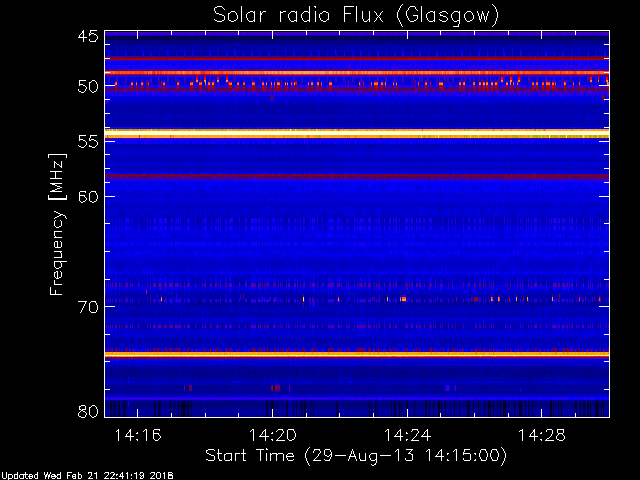Image resolution: width=640 pixels, height=480 pixels.
Task: Click the y-axis tick label 50
Action: pos(88,87)
